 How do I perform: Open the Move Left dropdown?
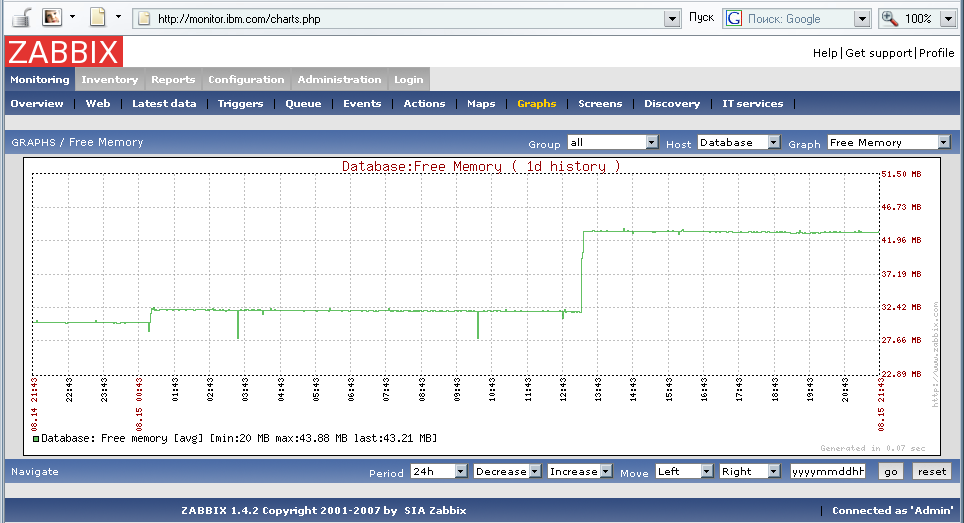[707, 471]
